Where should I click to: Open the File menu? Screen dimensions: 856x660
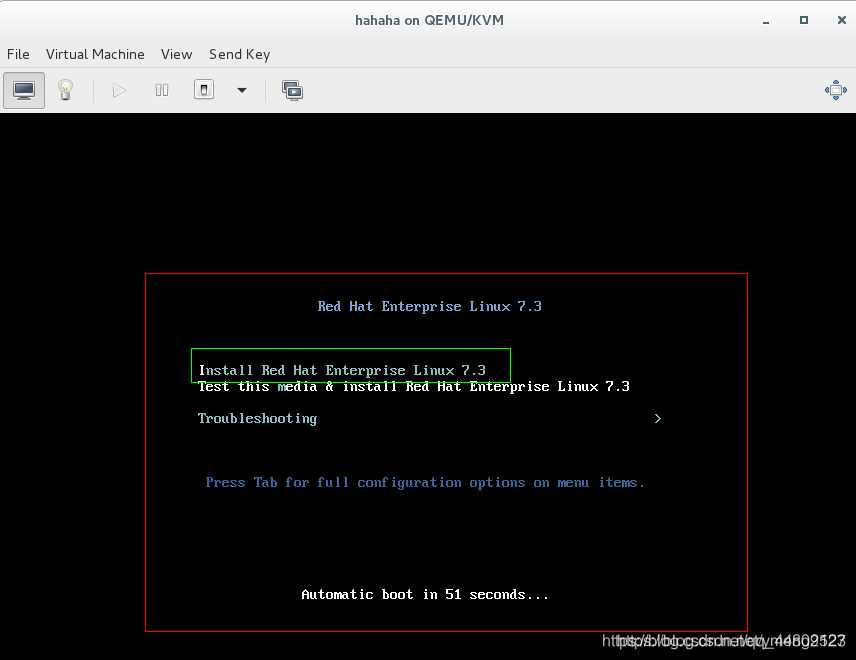18,55
